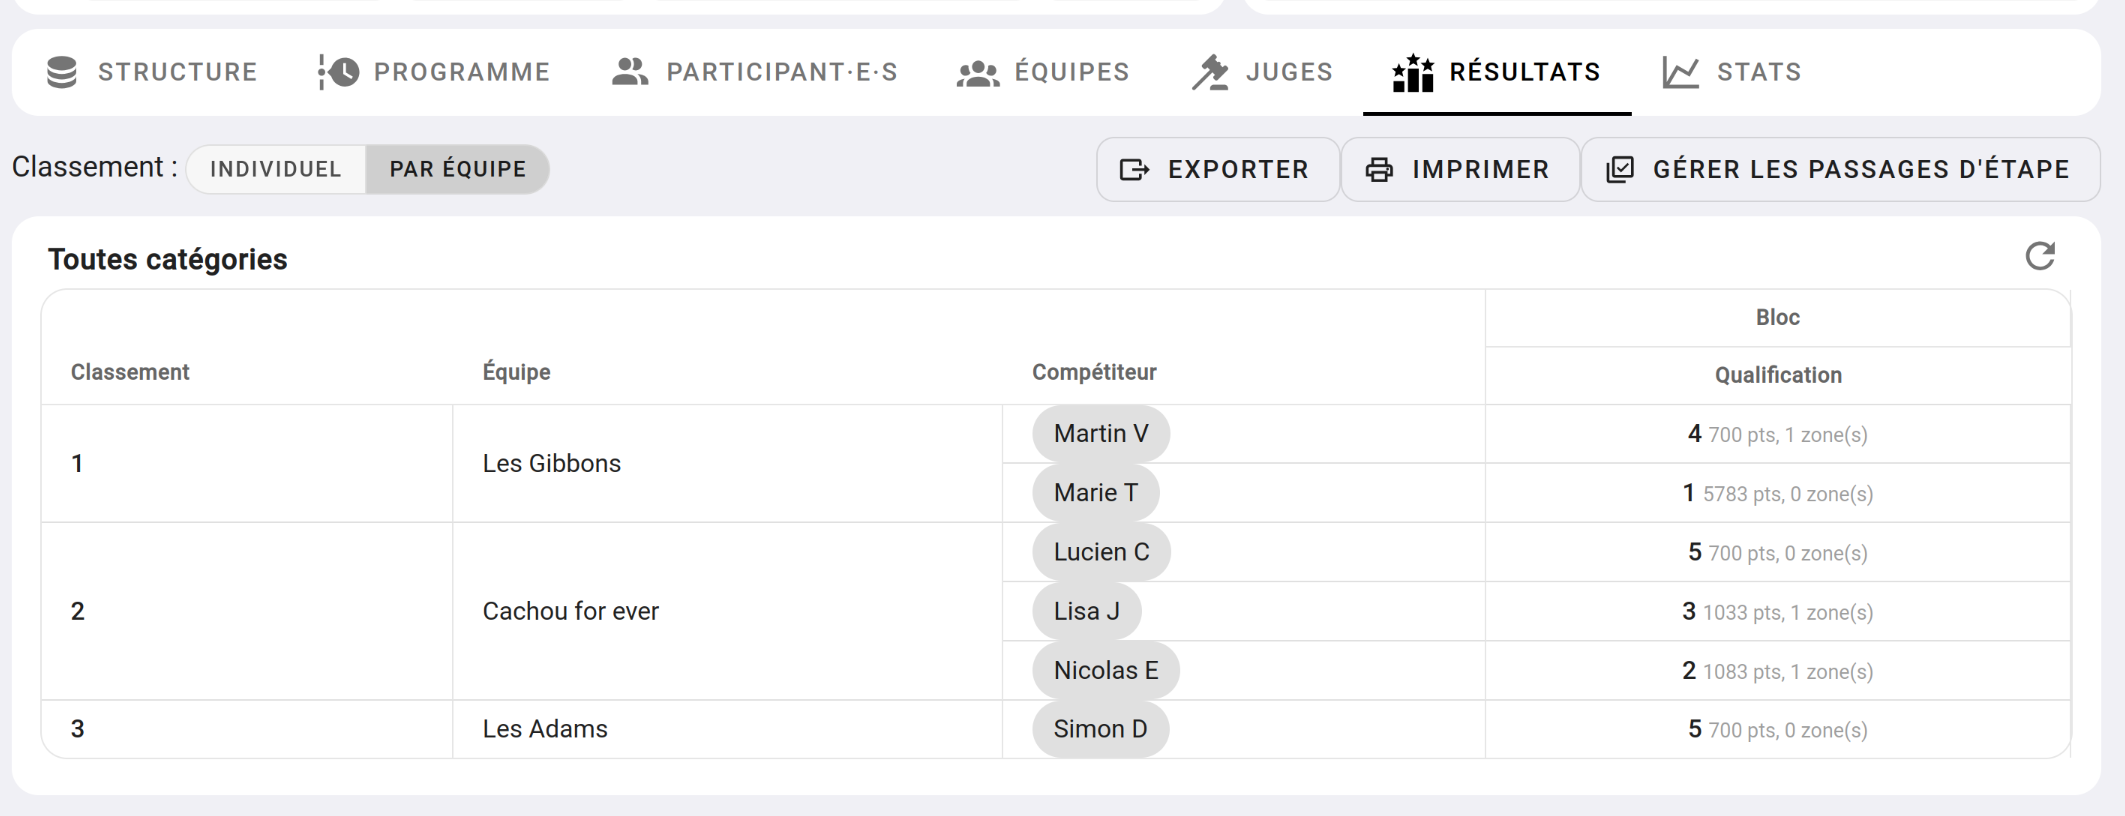Click the Simon D competitor chip
Image resolution: width=2125 pixels, height=816 pixels.
tap(1100, 729)
